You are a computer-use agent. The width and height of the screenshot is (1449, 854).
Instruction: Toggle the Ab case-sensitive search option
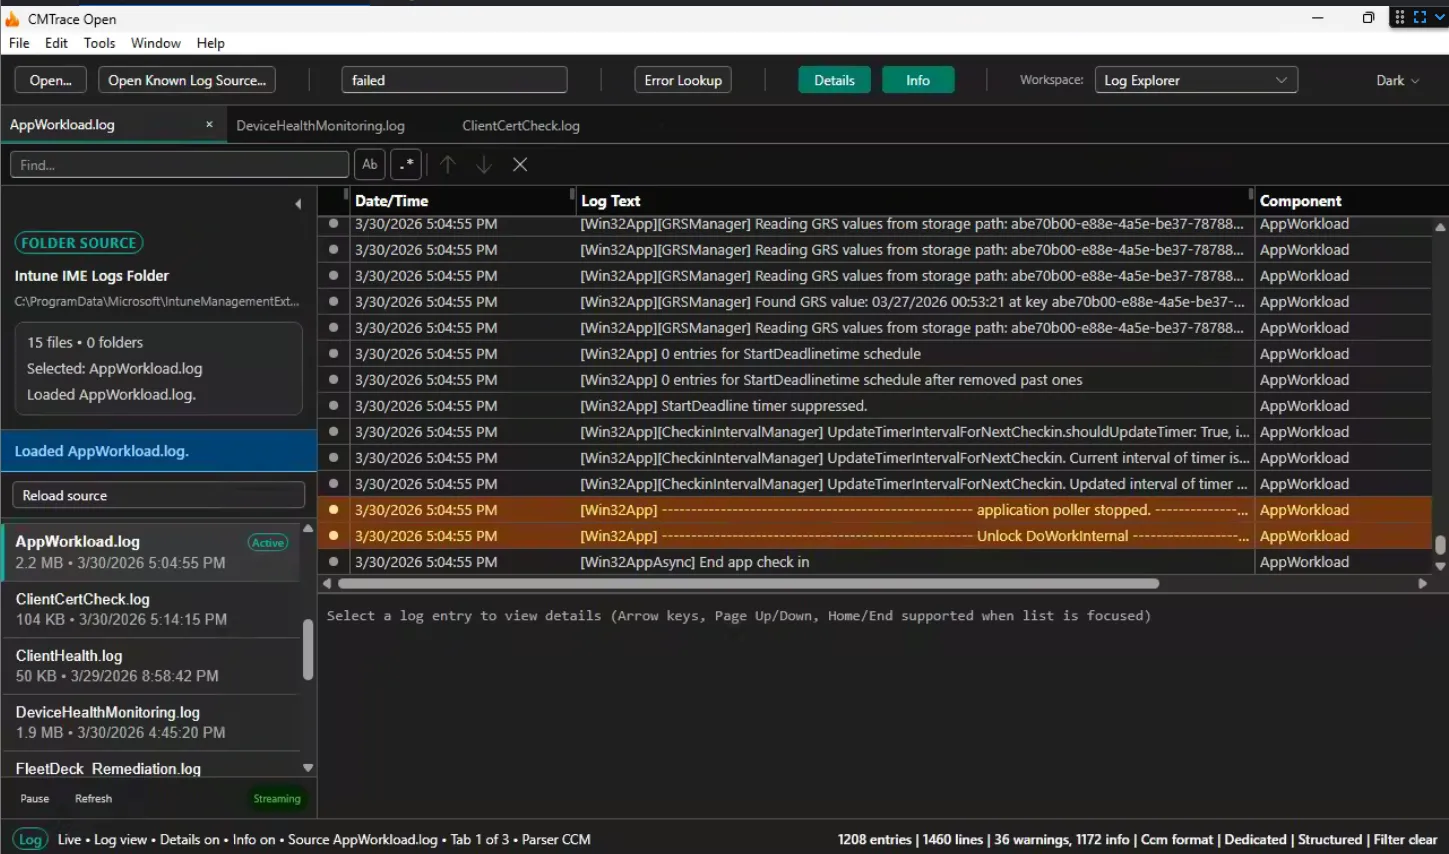point(369,164)
